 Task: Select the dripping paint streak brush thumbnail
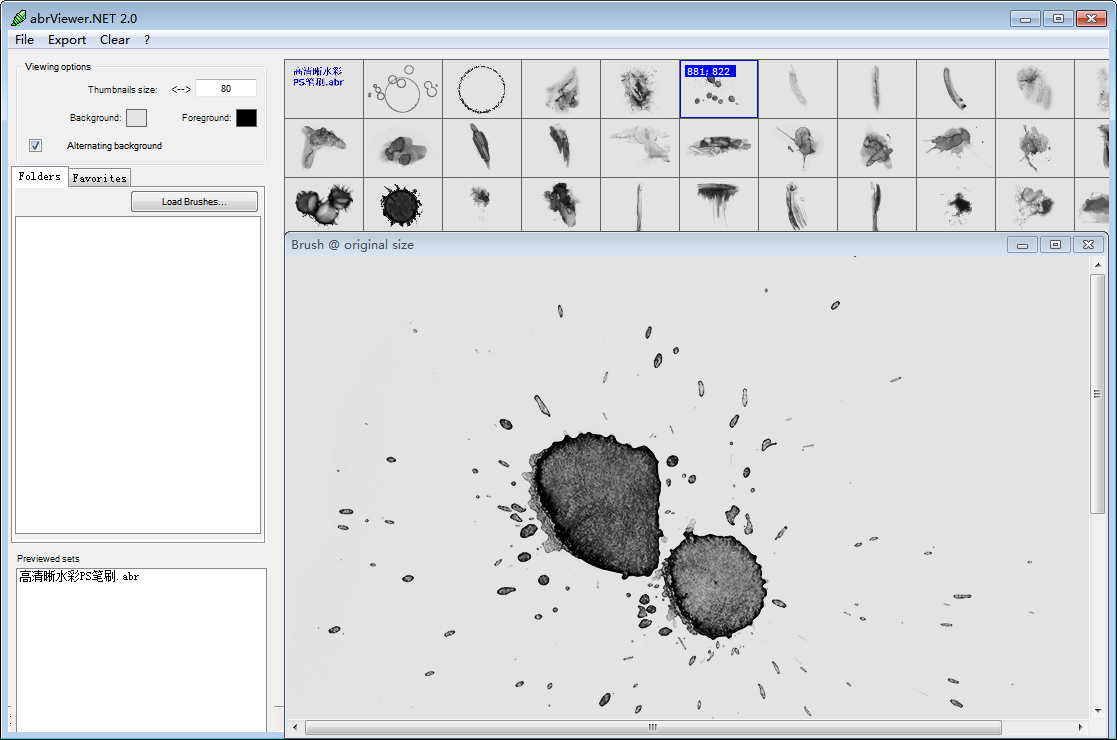(x=719, y=205)
